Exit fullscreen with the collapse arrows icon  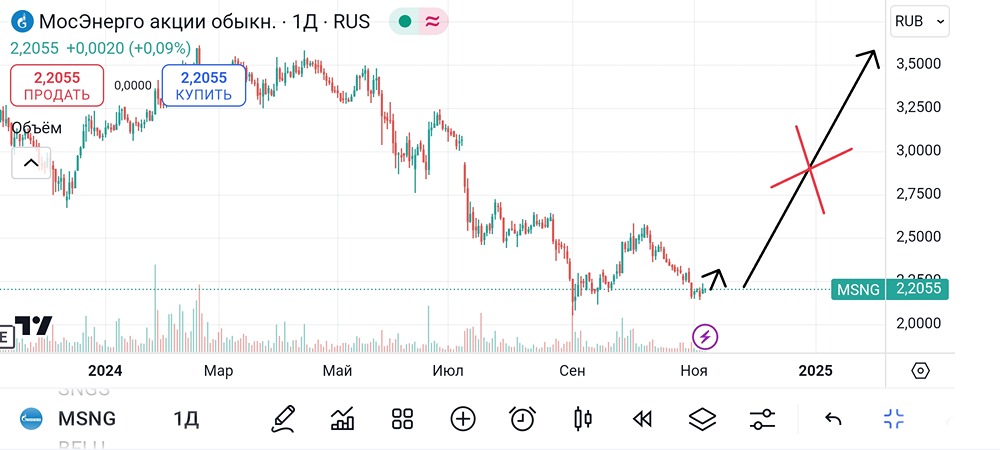click(x=894, y=419)
